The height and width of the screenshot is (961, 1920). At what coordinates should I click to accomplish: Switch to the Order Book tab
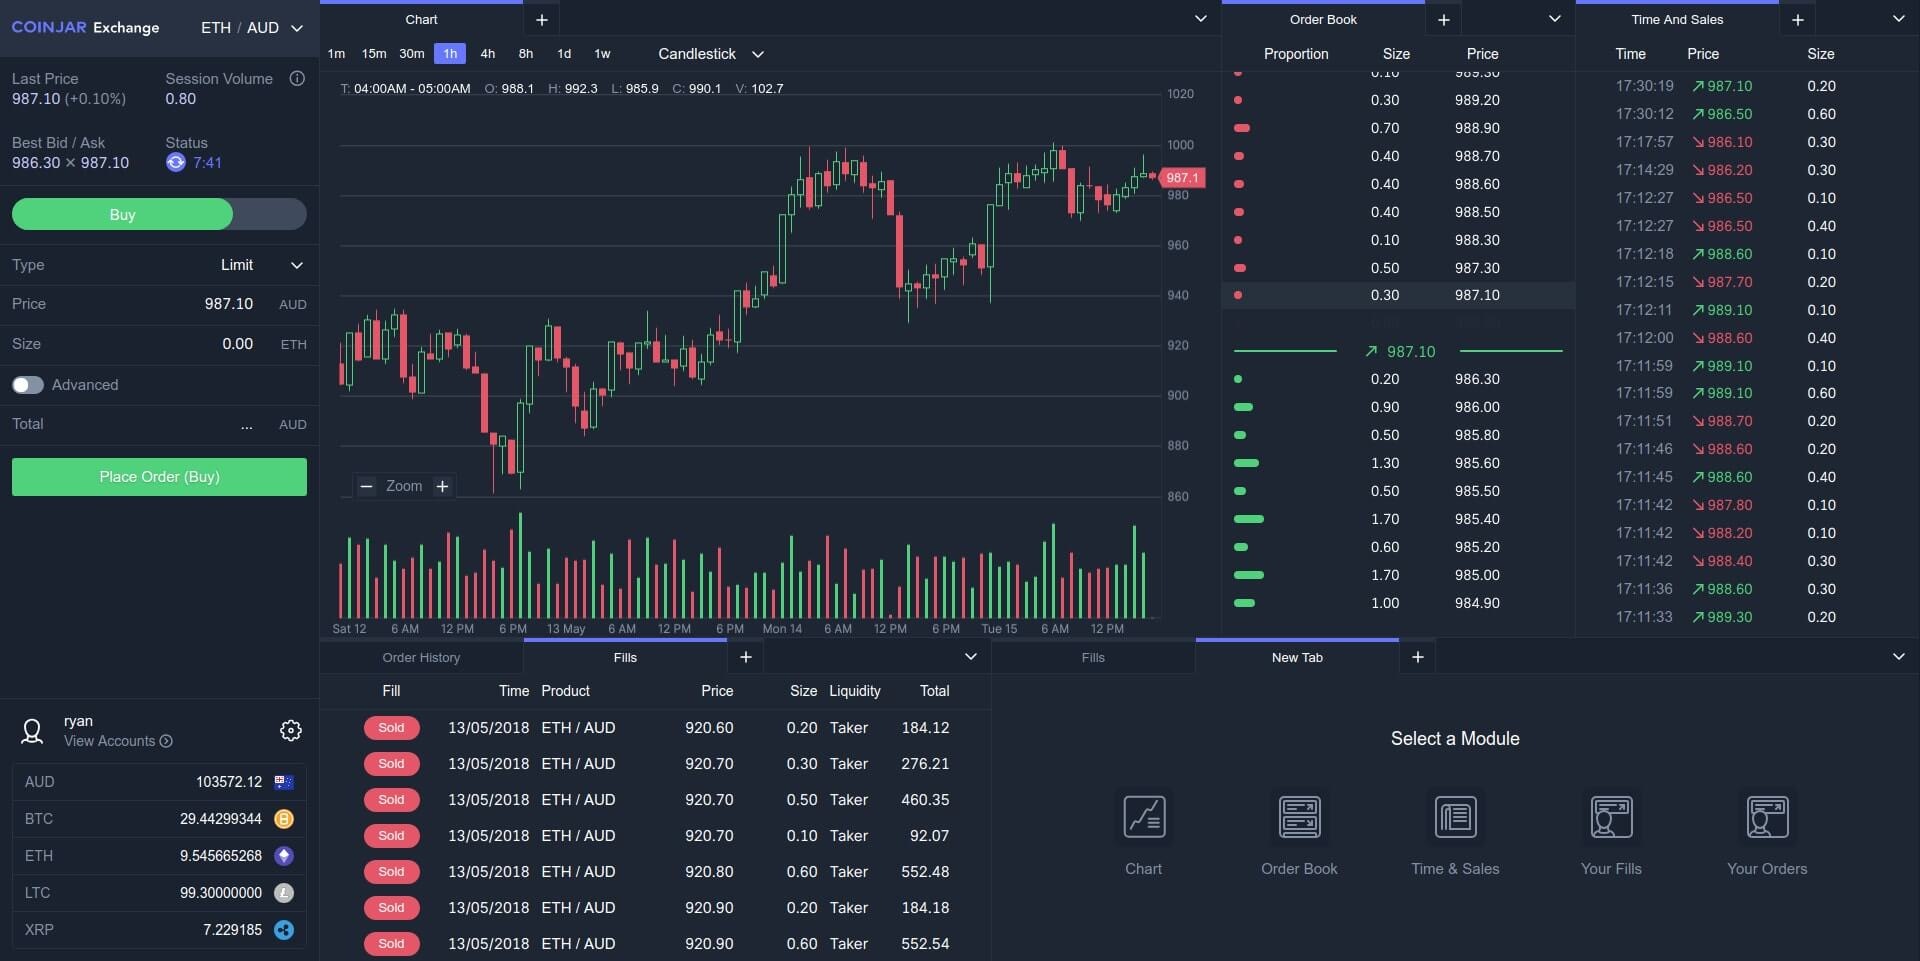coord(1323,19)
